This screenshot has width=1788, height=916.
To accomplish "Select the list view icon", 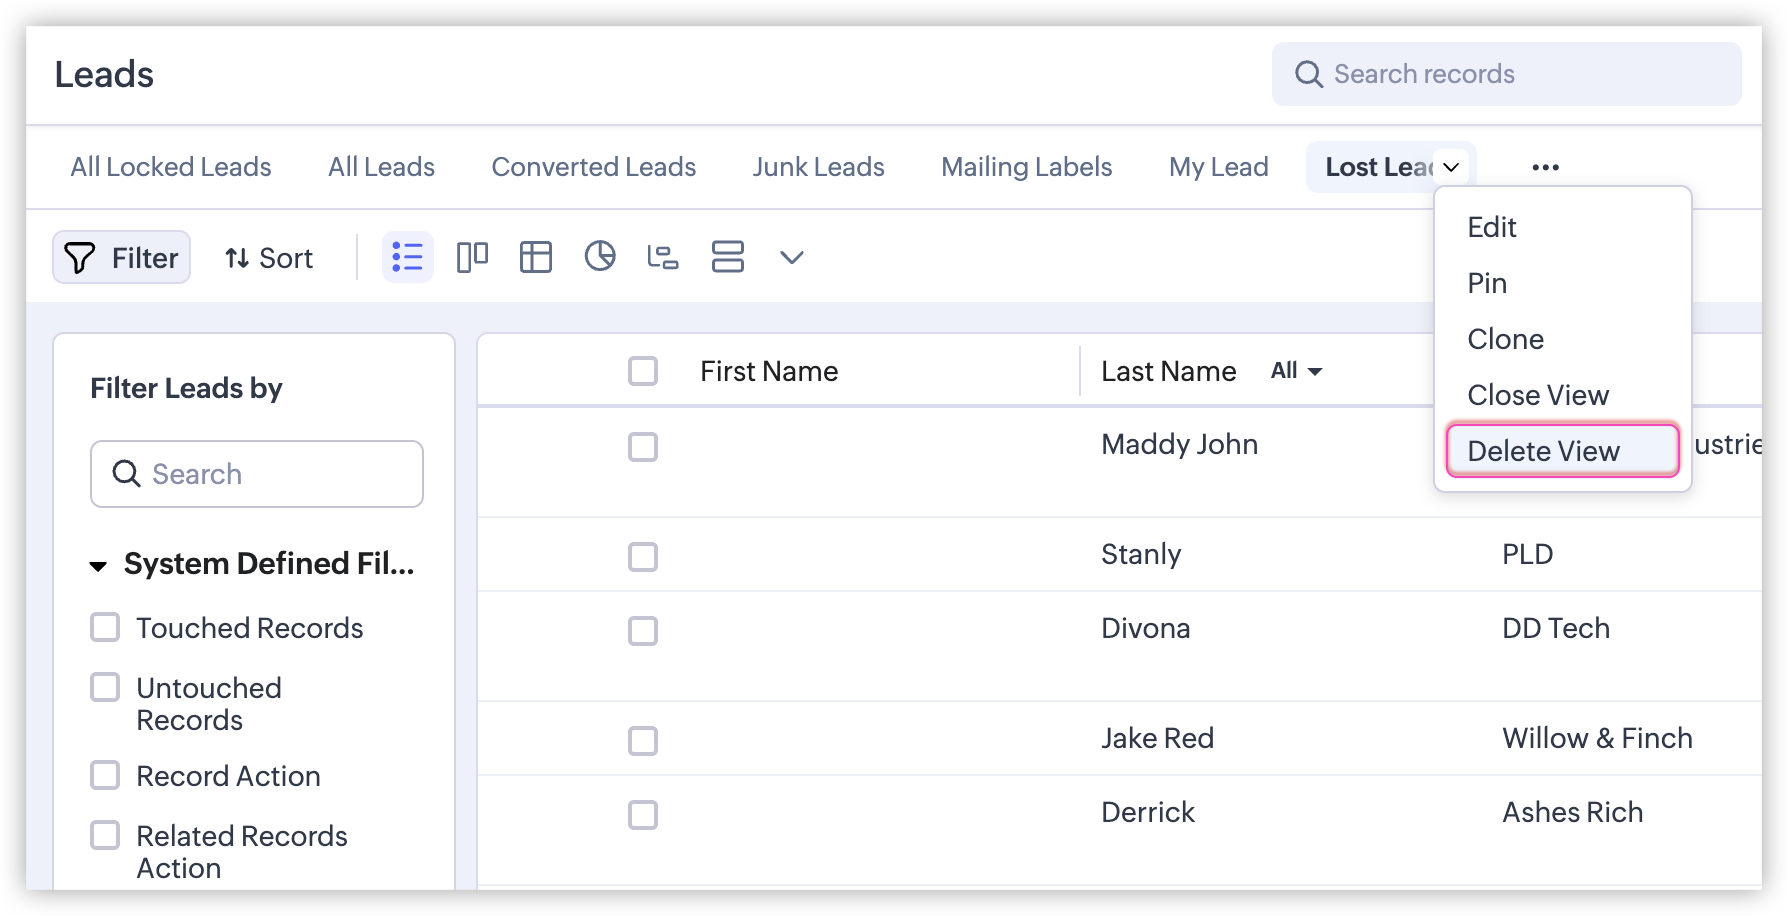I will point(407,257).
